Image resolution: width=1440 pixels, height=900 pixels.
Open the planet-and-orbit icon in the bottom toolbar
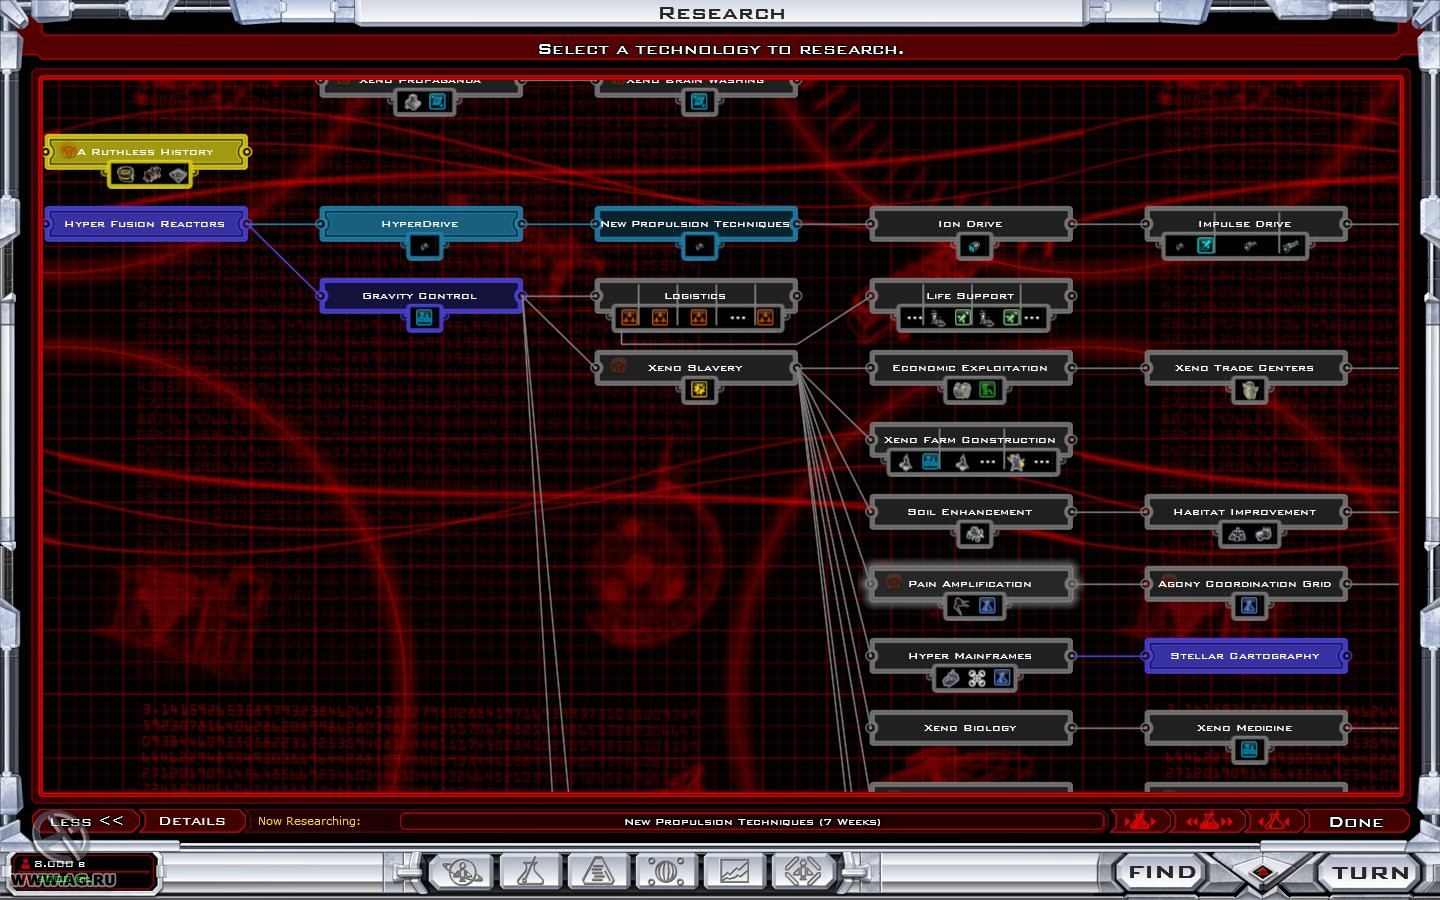(x=463, y=872)
